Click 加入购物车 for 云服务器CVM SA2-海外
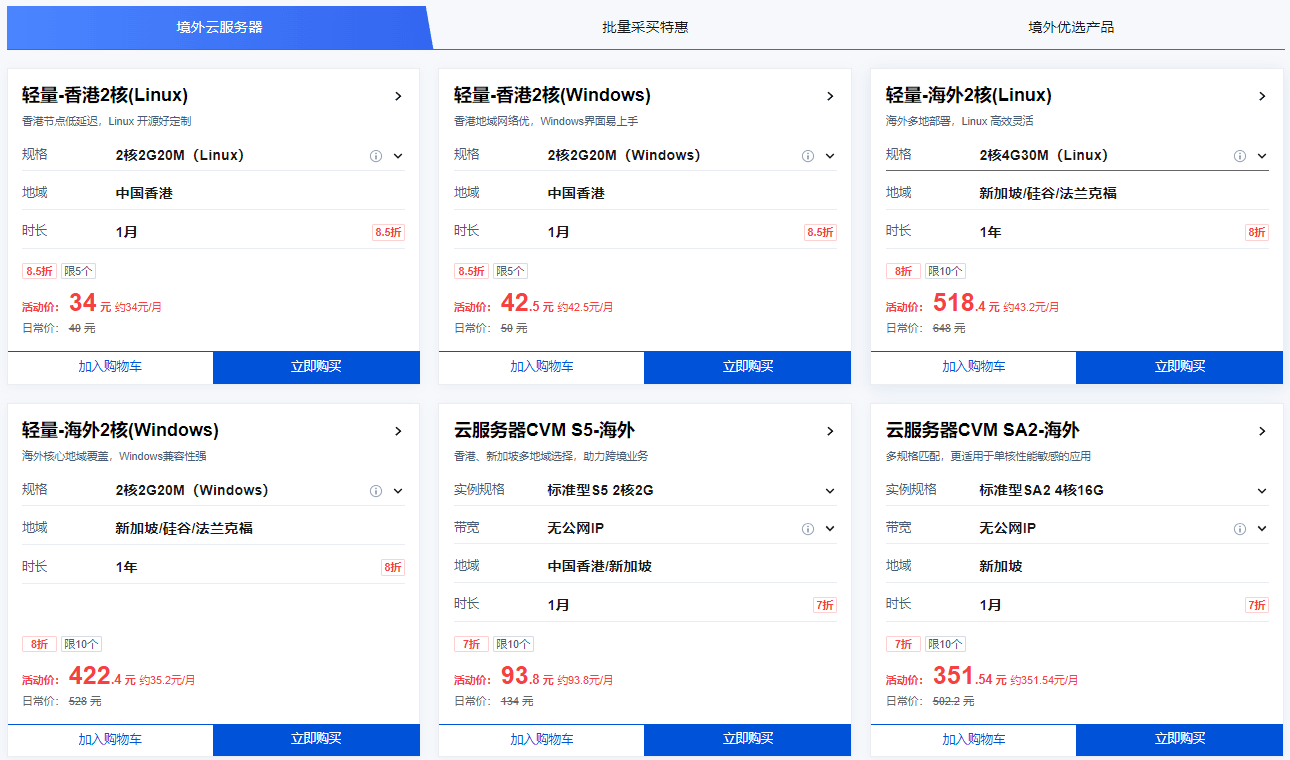 [x=973, y=740]
